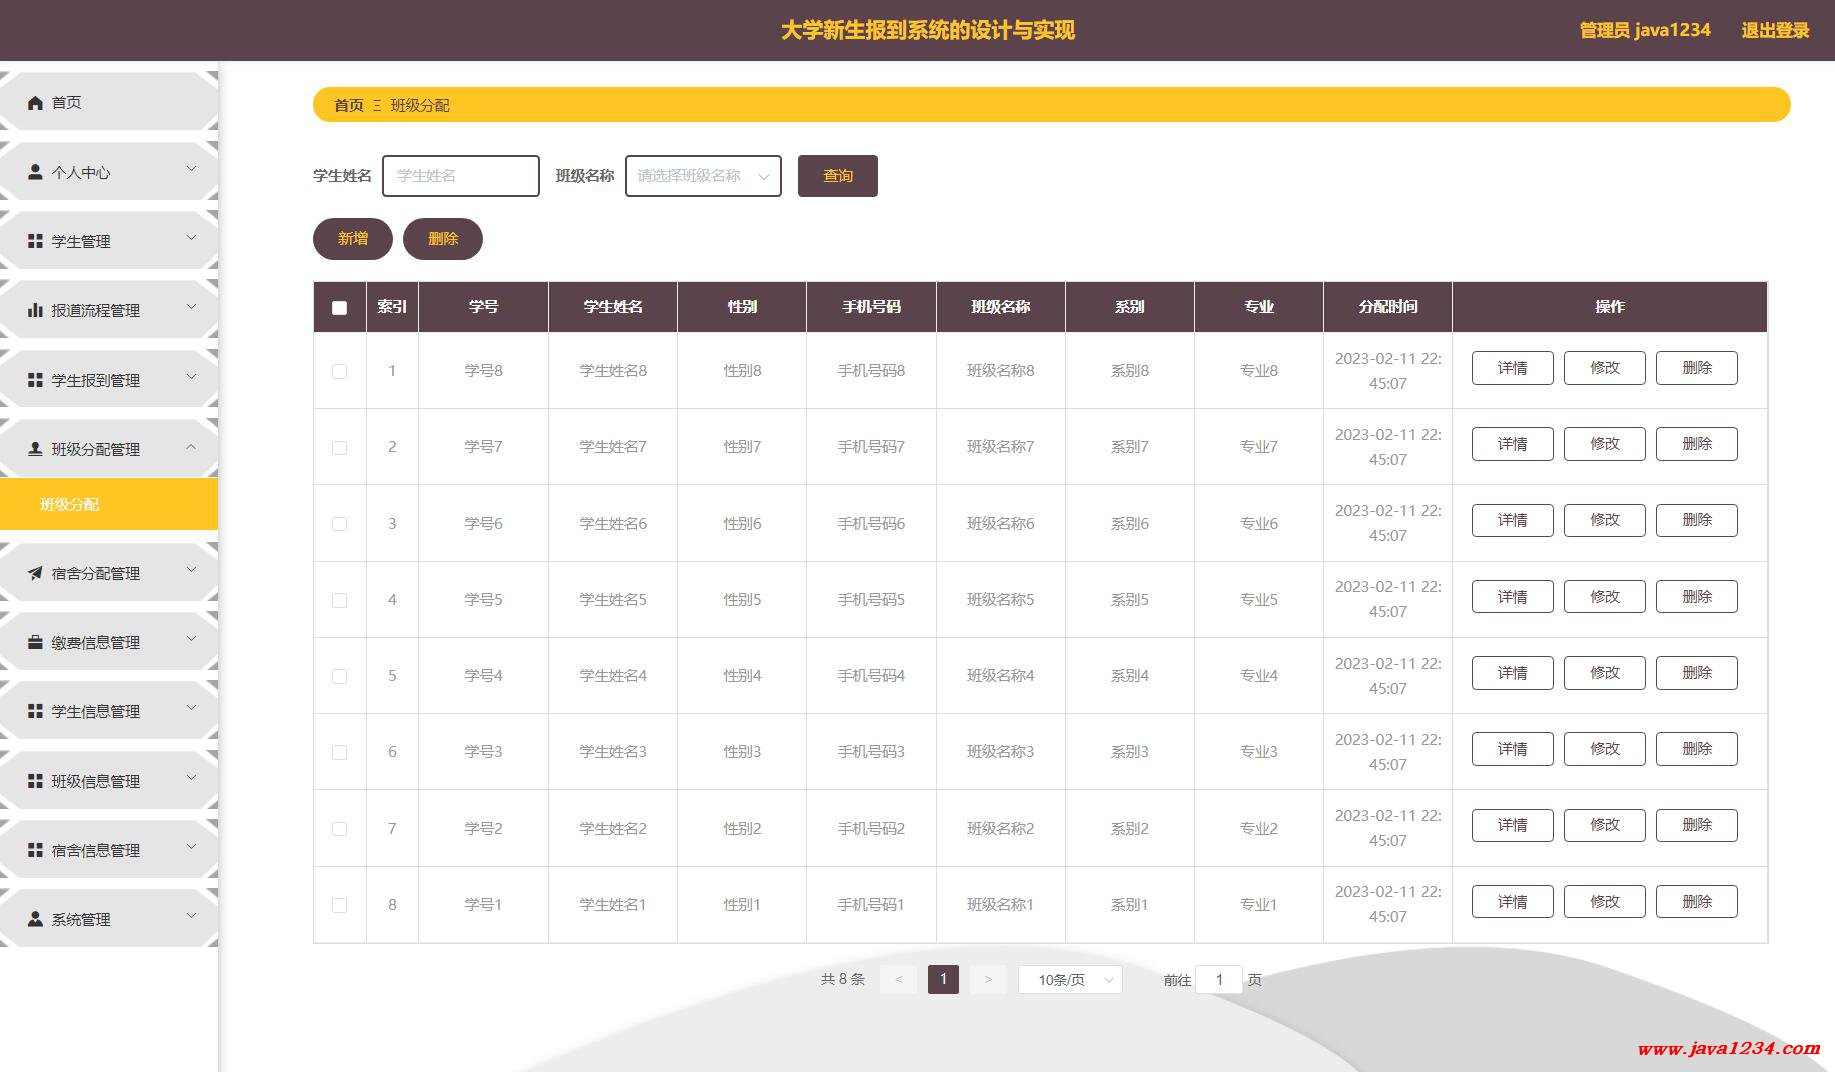Open 首页 in the sidebar menu
This screenshot has height=1072, width=1835.
[109, 102]
